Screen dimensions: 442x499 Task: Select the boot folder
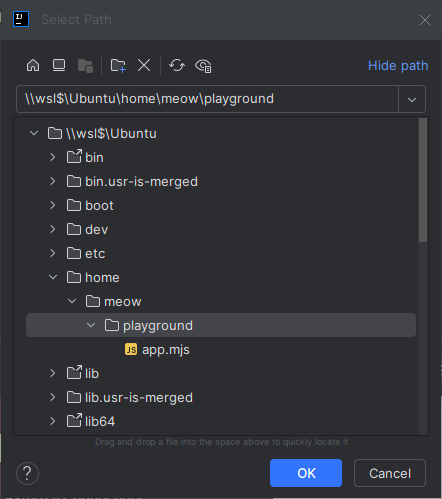pos(99,206)
